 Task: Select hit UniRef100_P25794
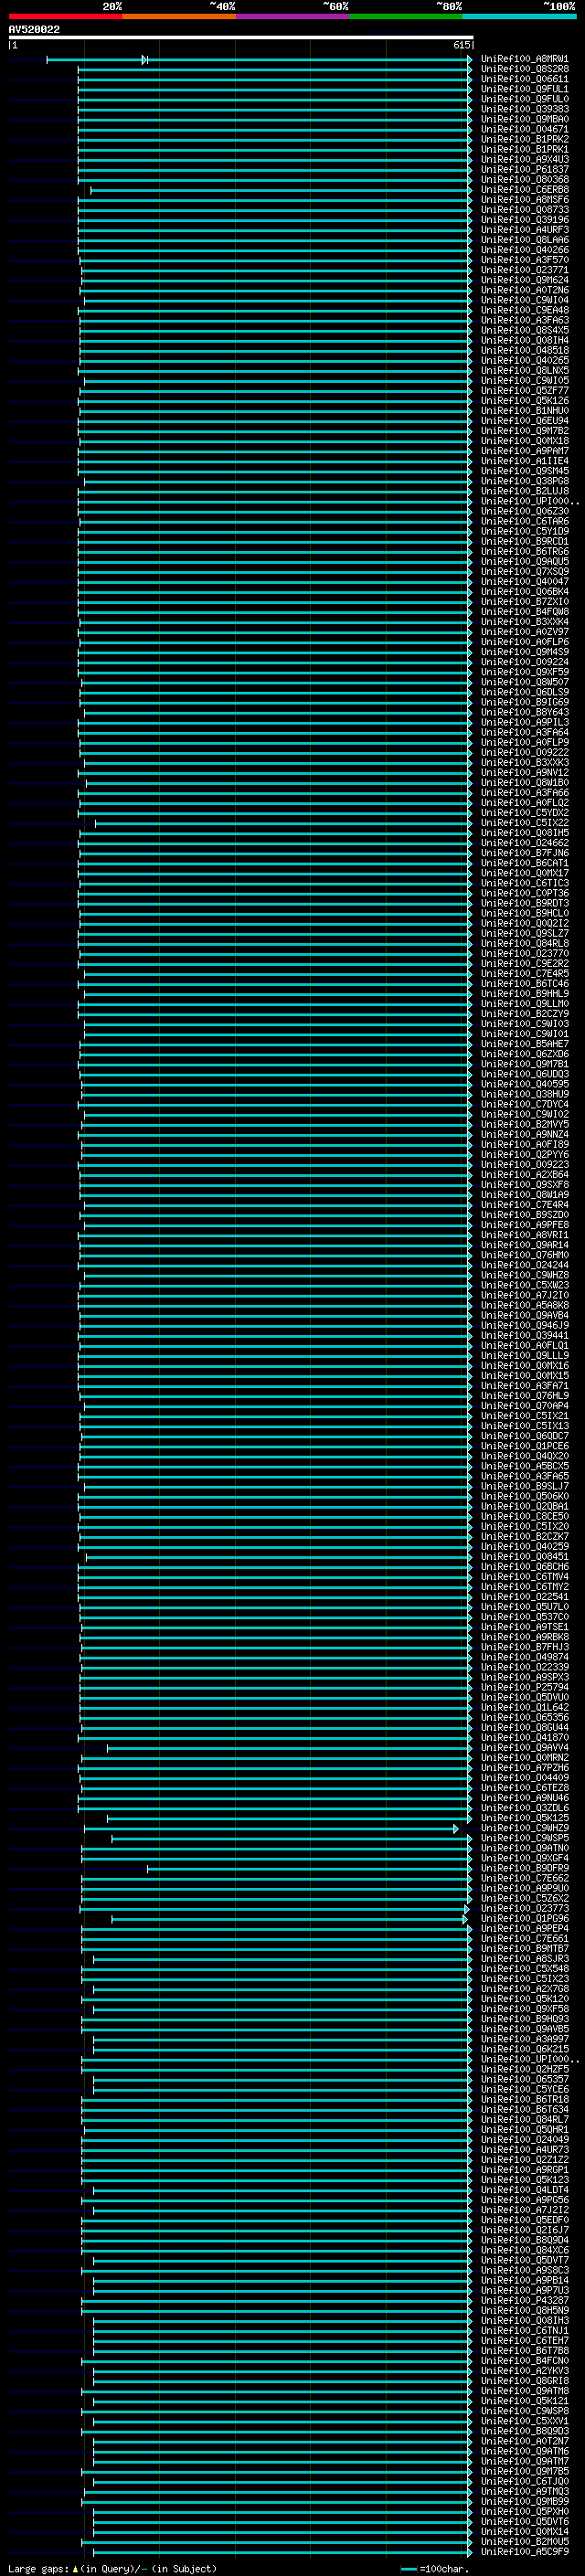[524, 1687]
